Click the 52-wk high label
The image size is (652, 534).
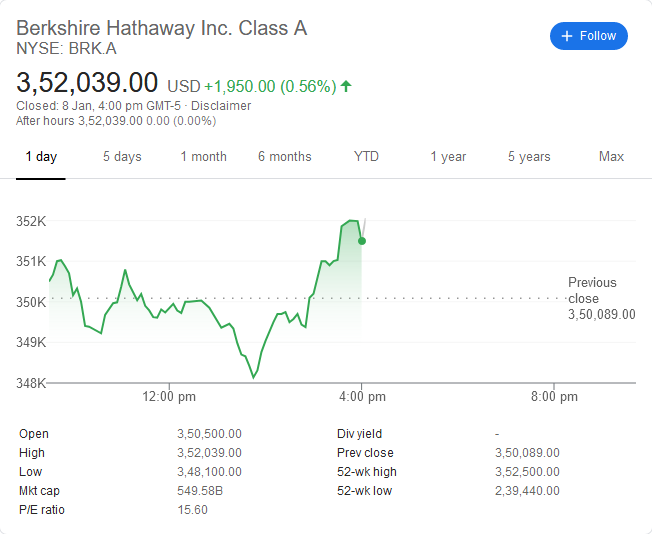tap(367, 472)
